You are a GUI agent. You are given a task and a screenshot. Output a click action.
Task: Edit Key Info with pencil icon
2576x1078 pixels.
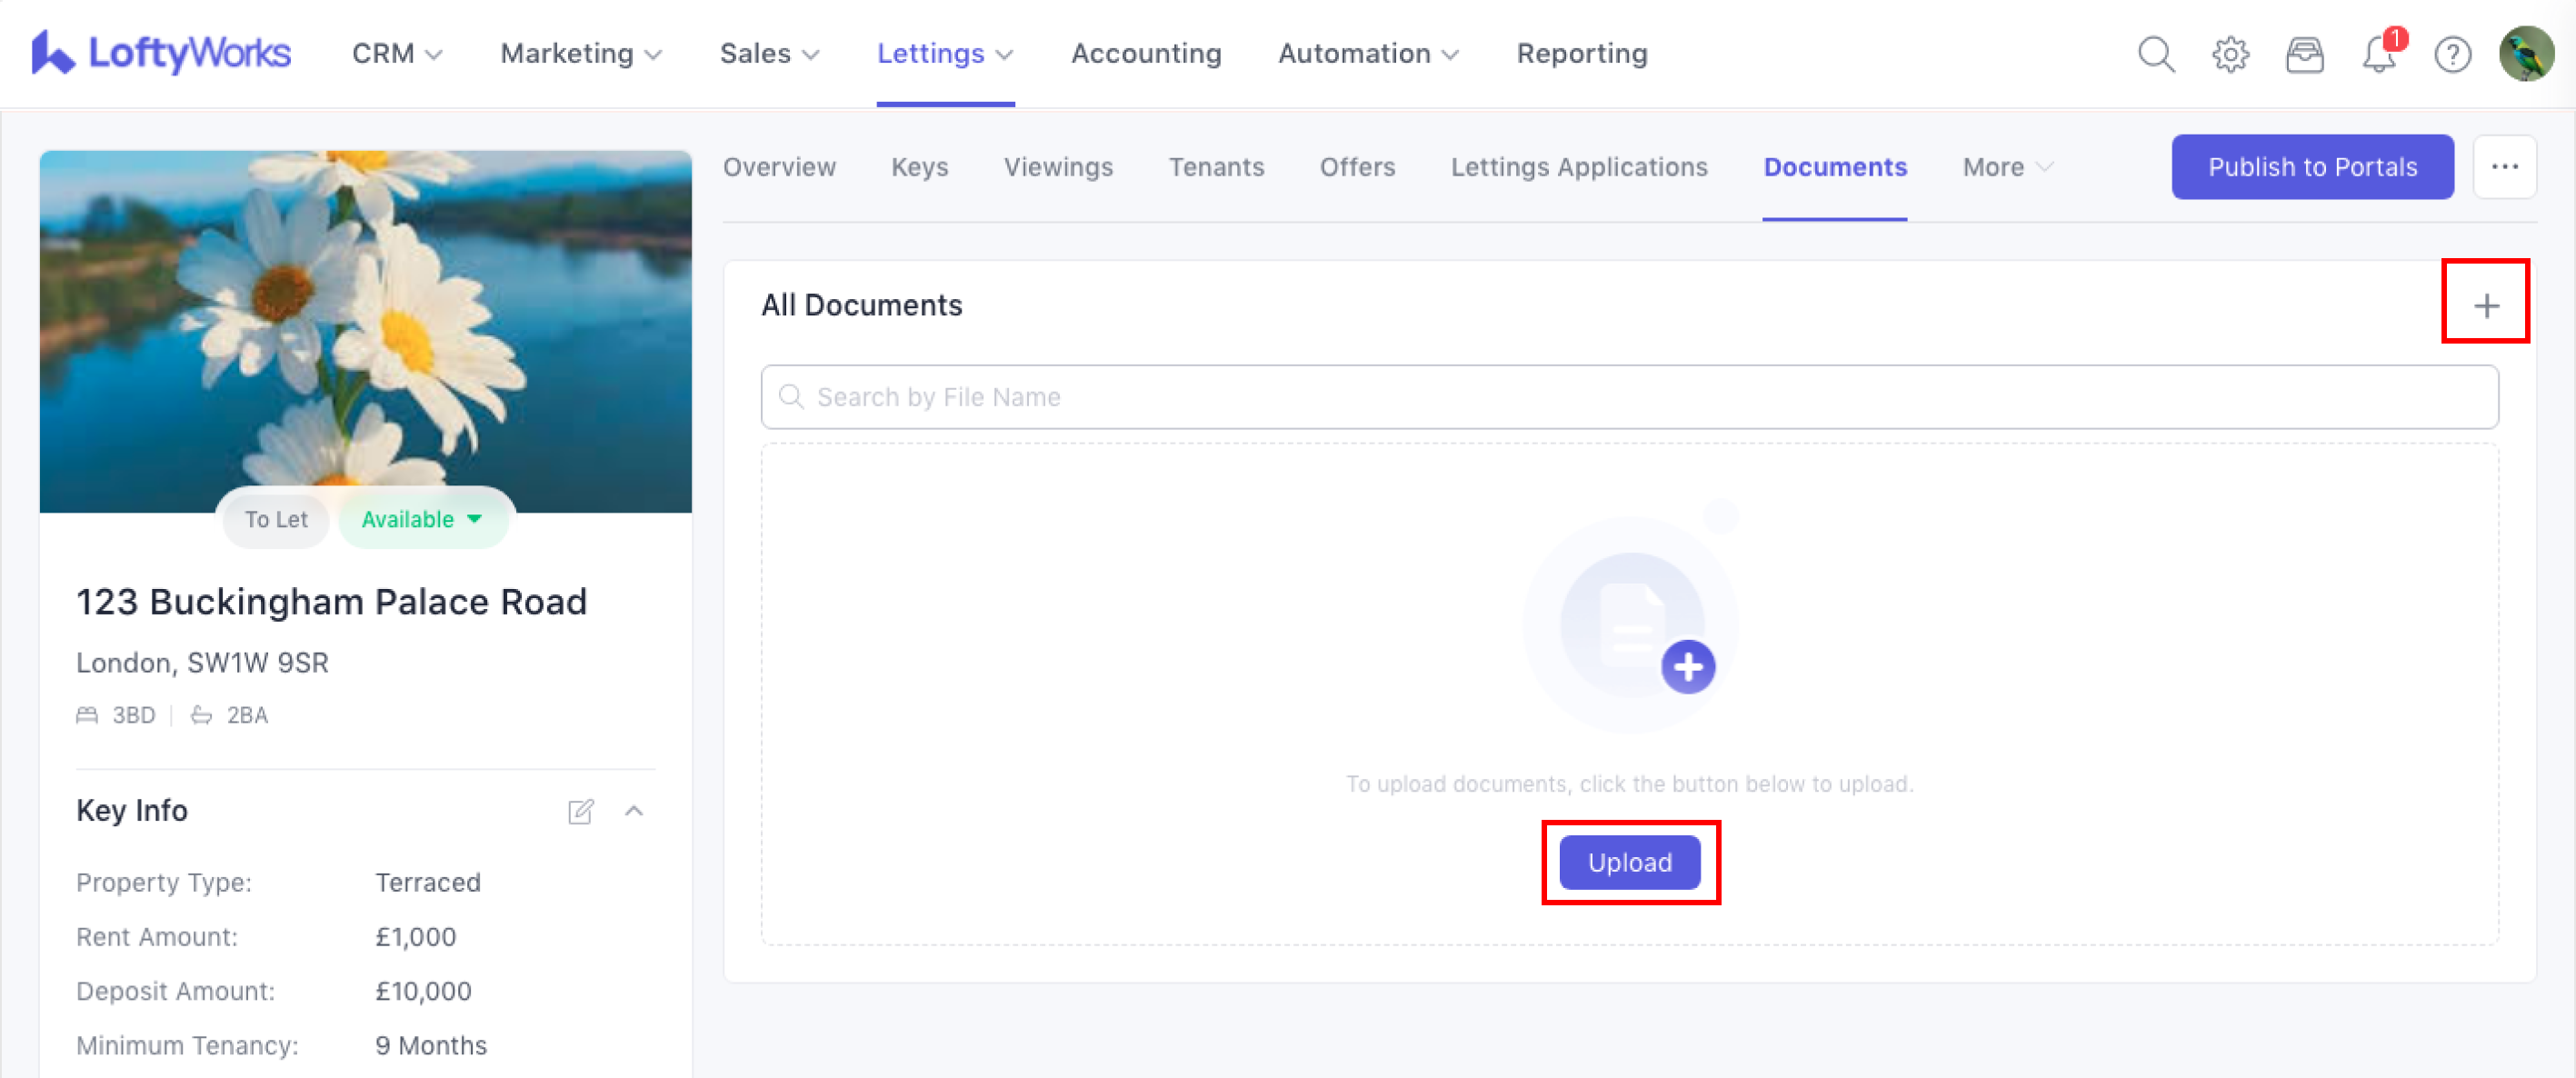tap(581, 810)
